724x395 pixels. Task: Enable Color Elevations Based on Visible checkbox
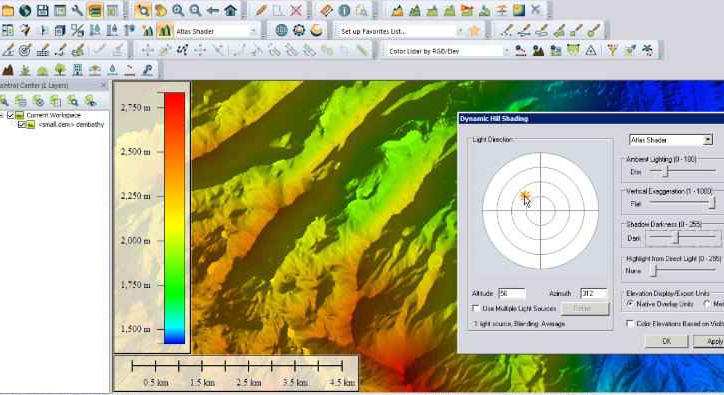pos(630,324)
